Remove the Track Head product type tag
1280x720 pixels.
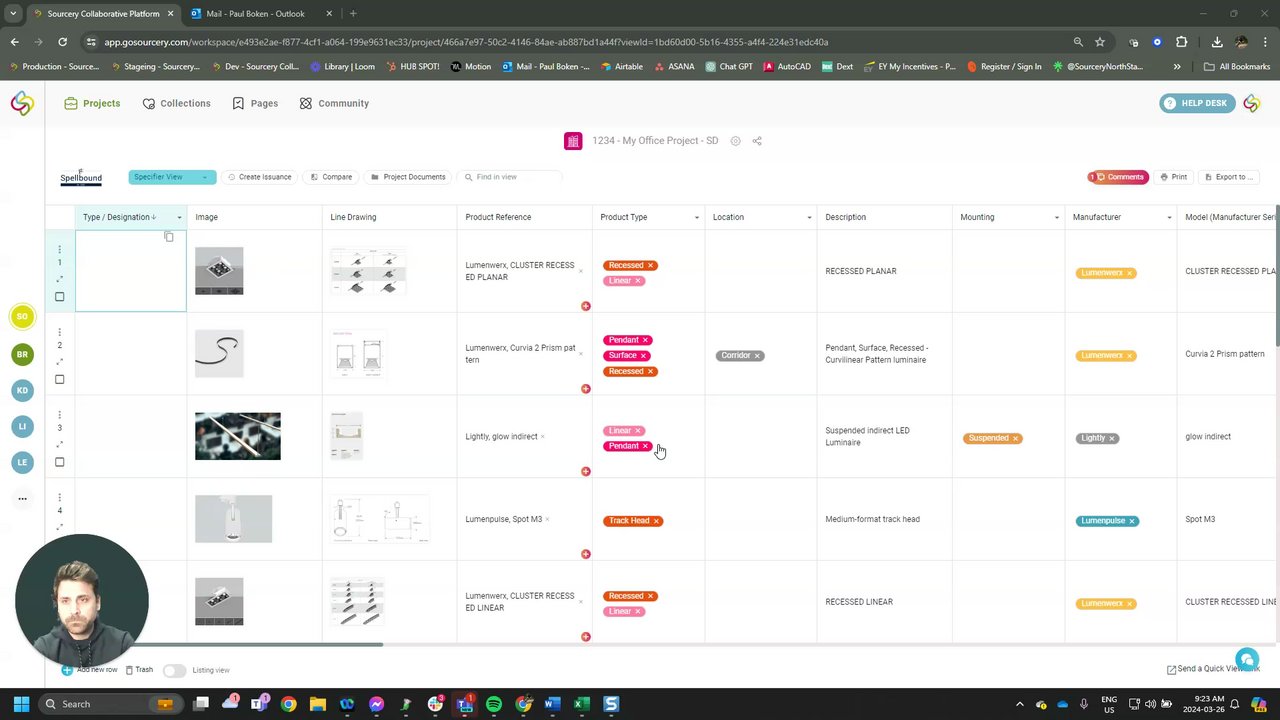coord(656,521)
